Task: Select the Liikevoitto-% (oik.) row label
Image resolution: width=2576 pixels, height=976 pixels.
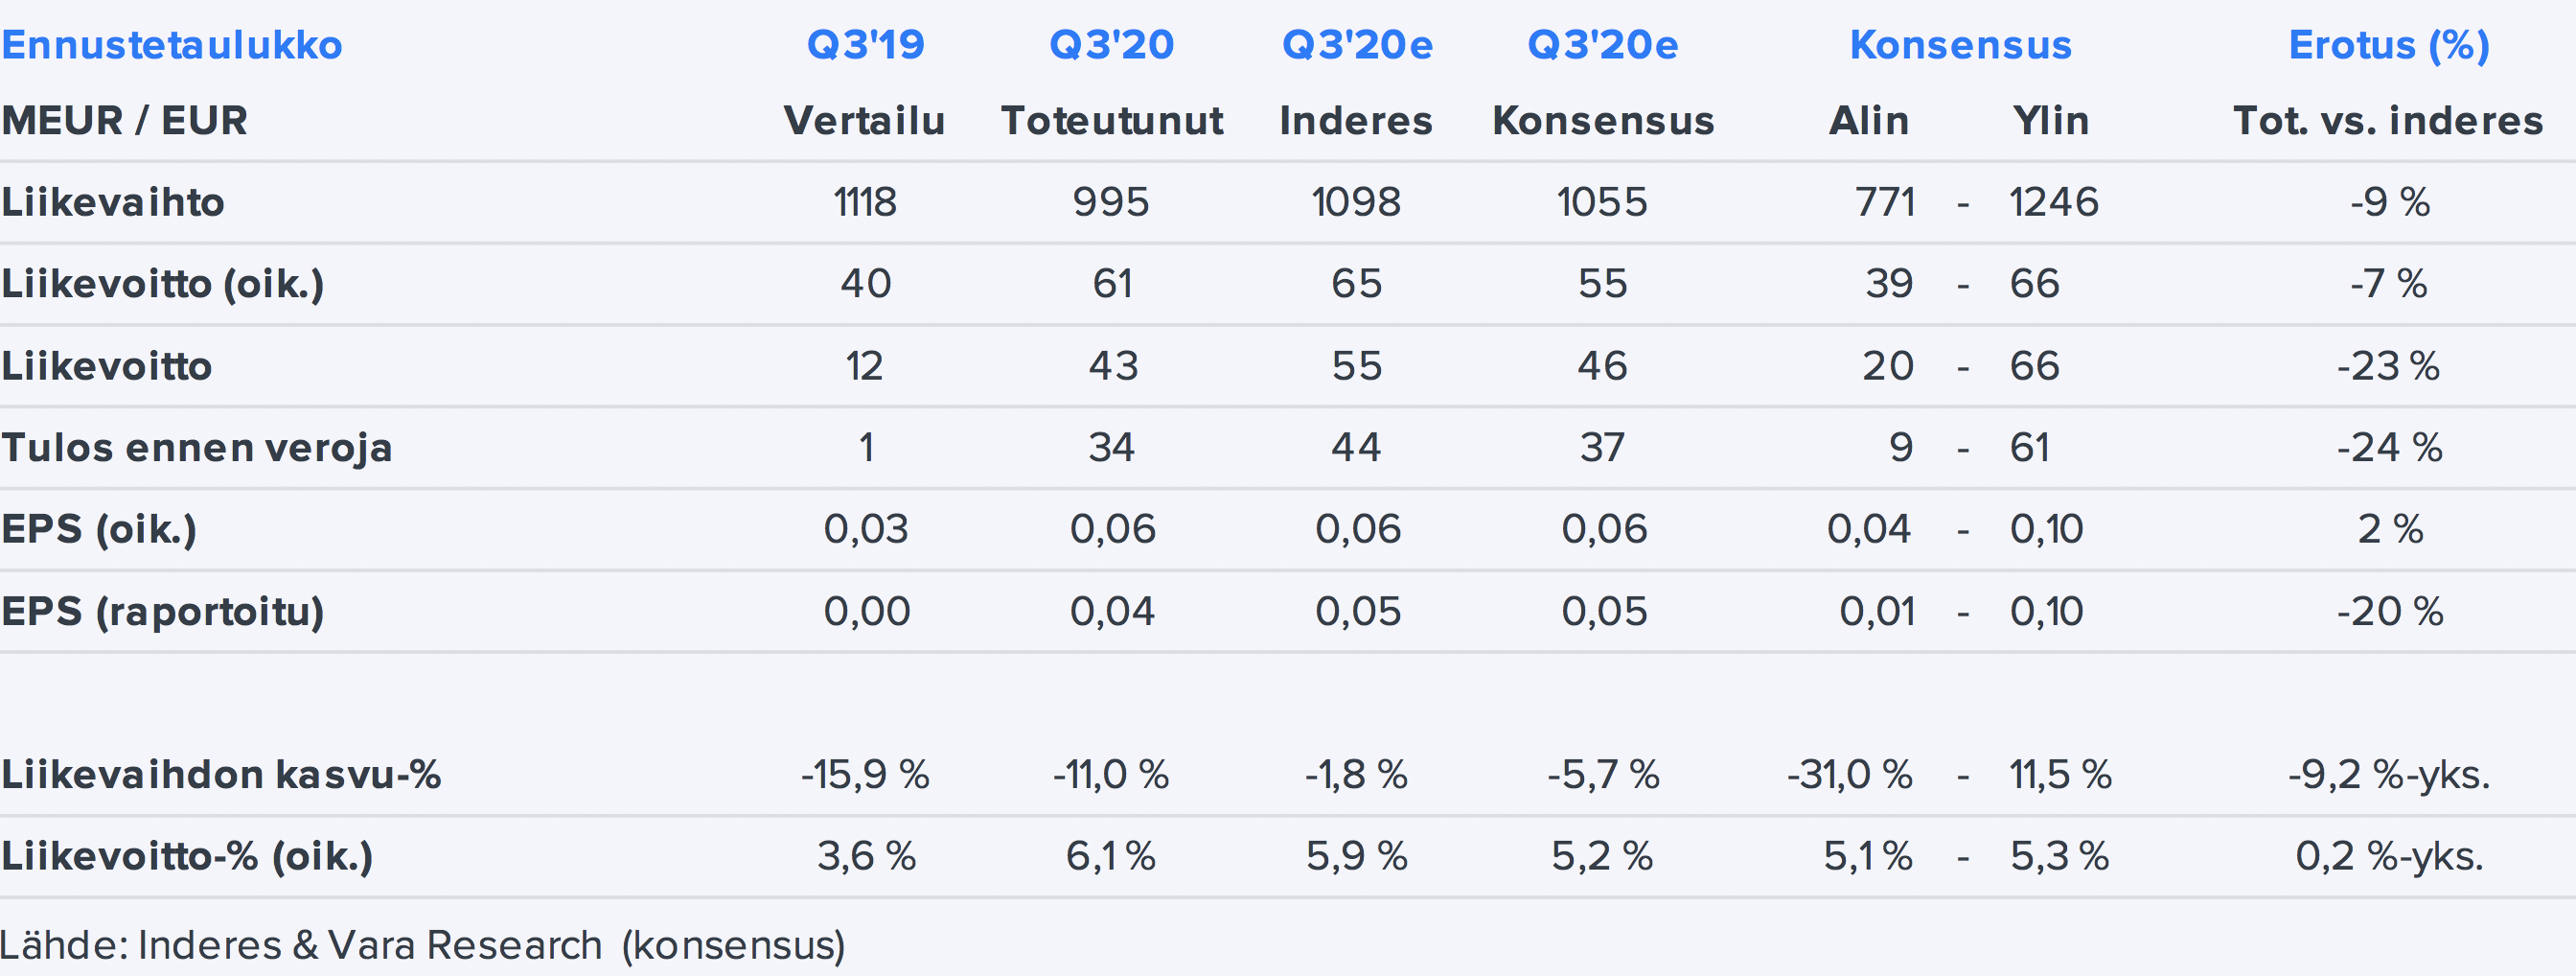Action: [x=187, y=856]
